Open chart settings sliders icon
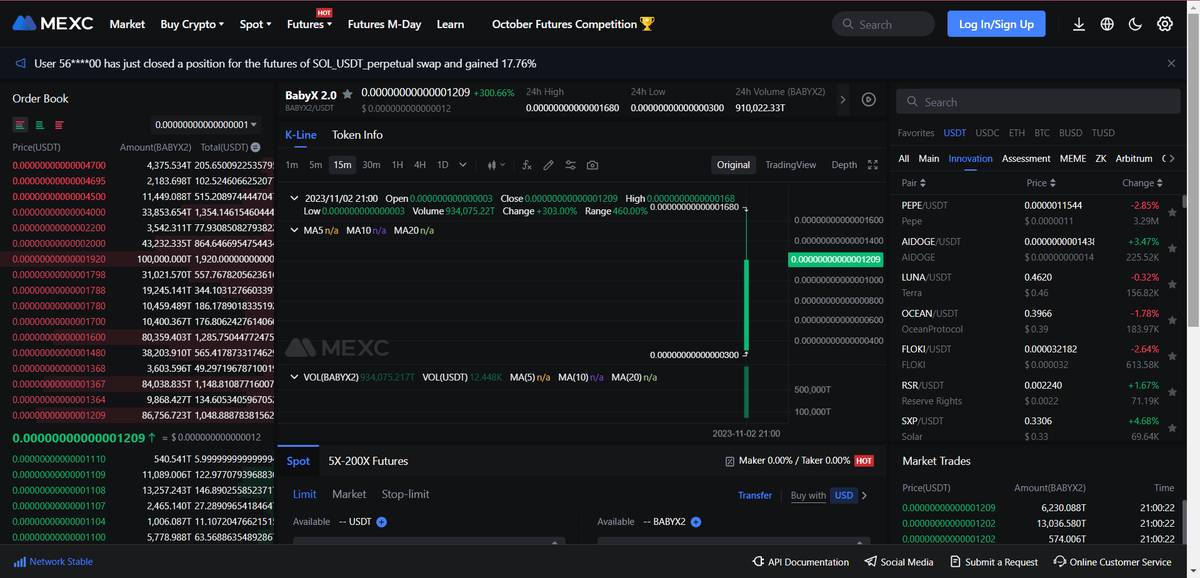1200x578 pixels. (x=570, y=165)
